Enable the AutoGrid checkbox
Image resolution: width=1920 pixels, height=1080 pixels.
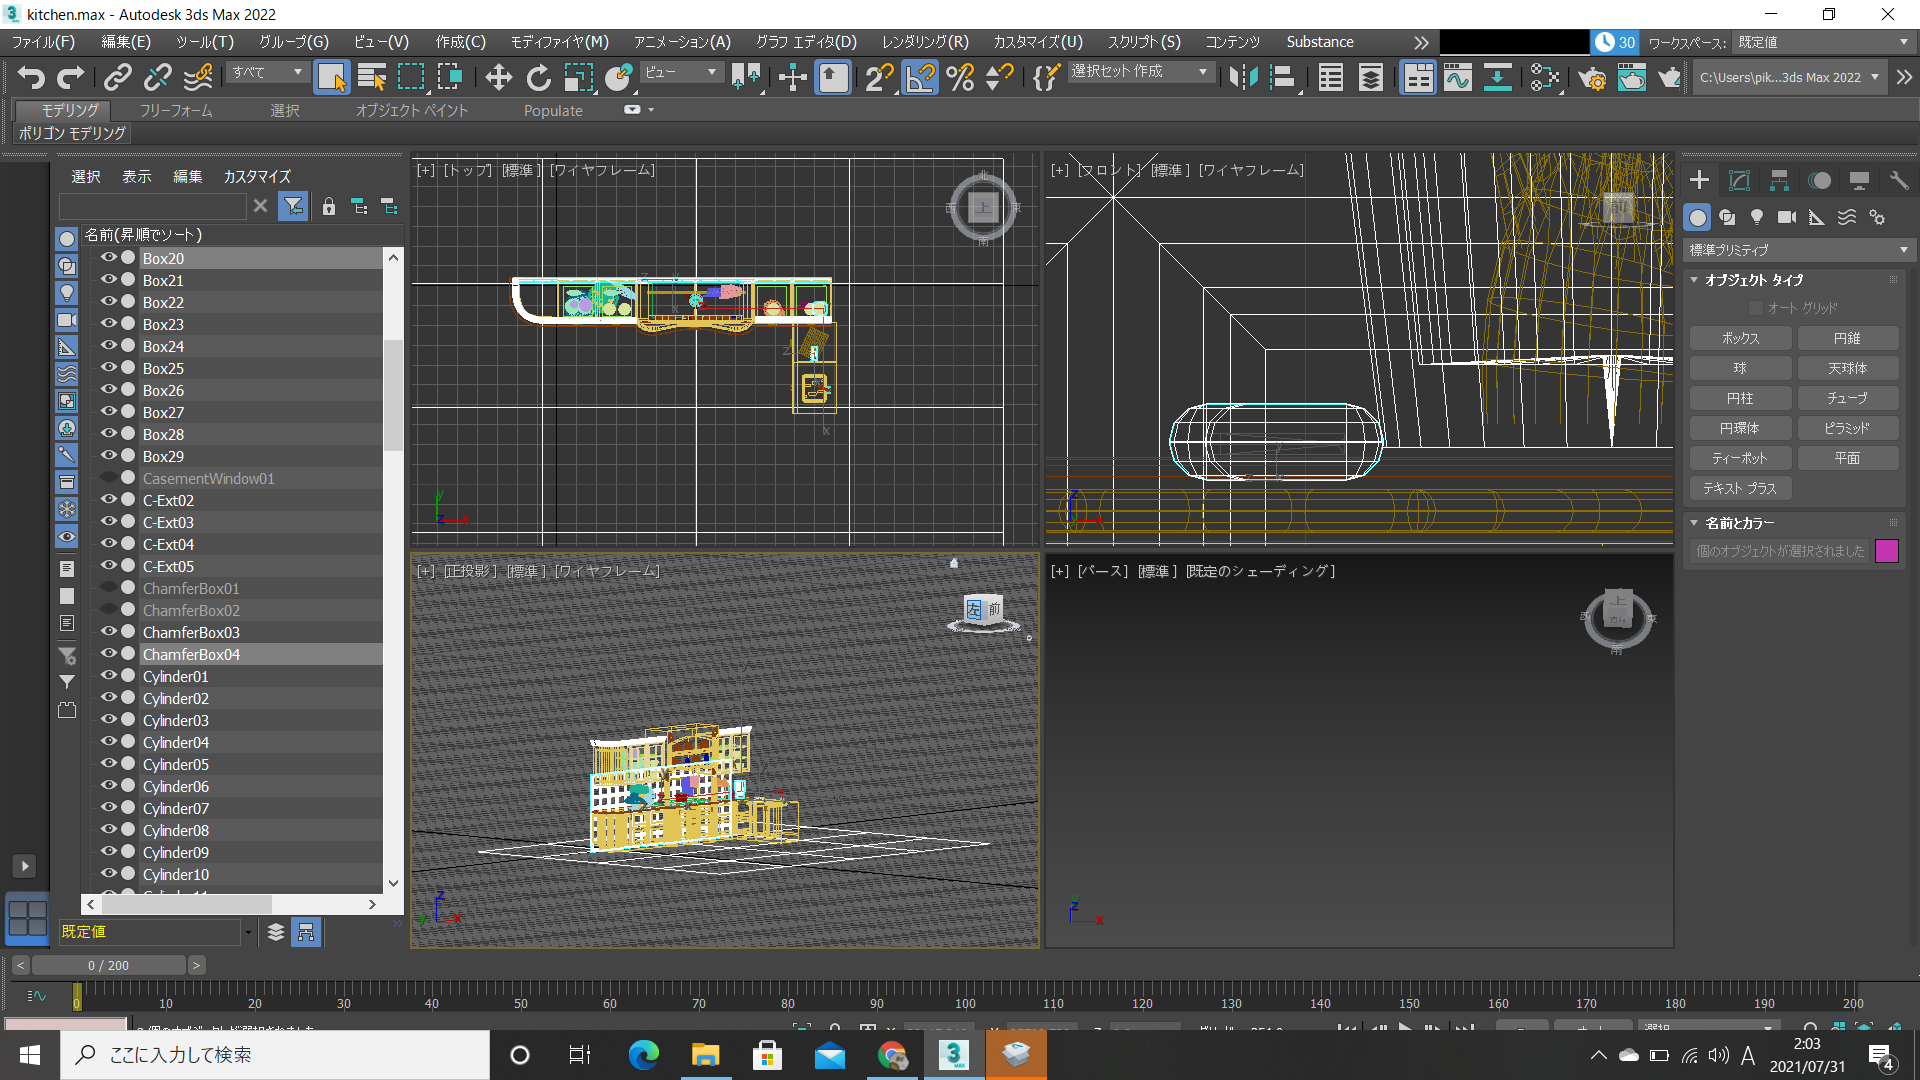click(1755, 308)
